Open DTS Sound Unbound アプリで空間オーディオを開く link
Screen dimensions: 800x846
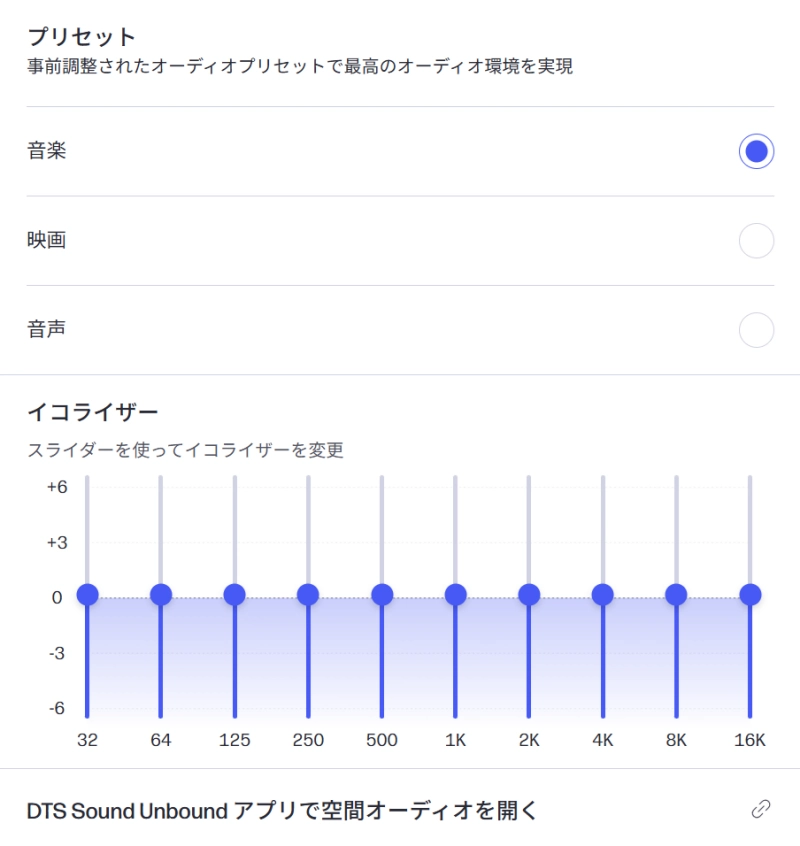(280, 810)
